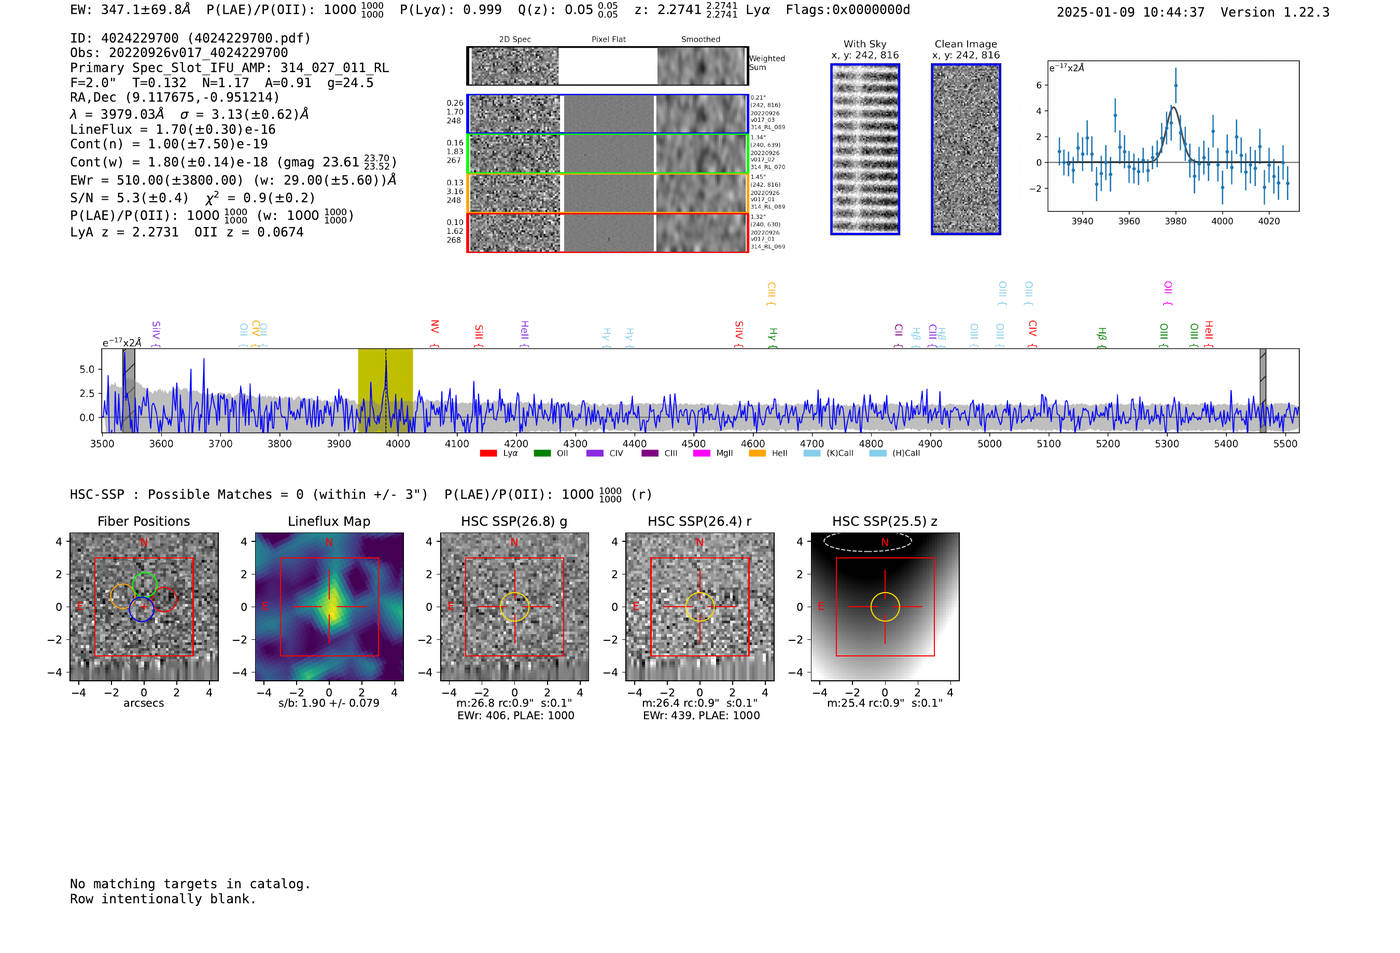Click the red SiII line marker label
The height and width of the screenshot is (953, 1400).
(x=478, y=332)
